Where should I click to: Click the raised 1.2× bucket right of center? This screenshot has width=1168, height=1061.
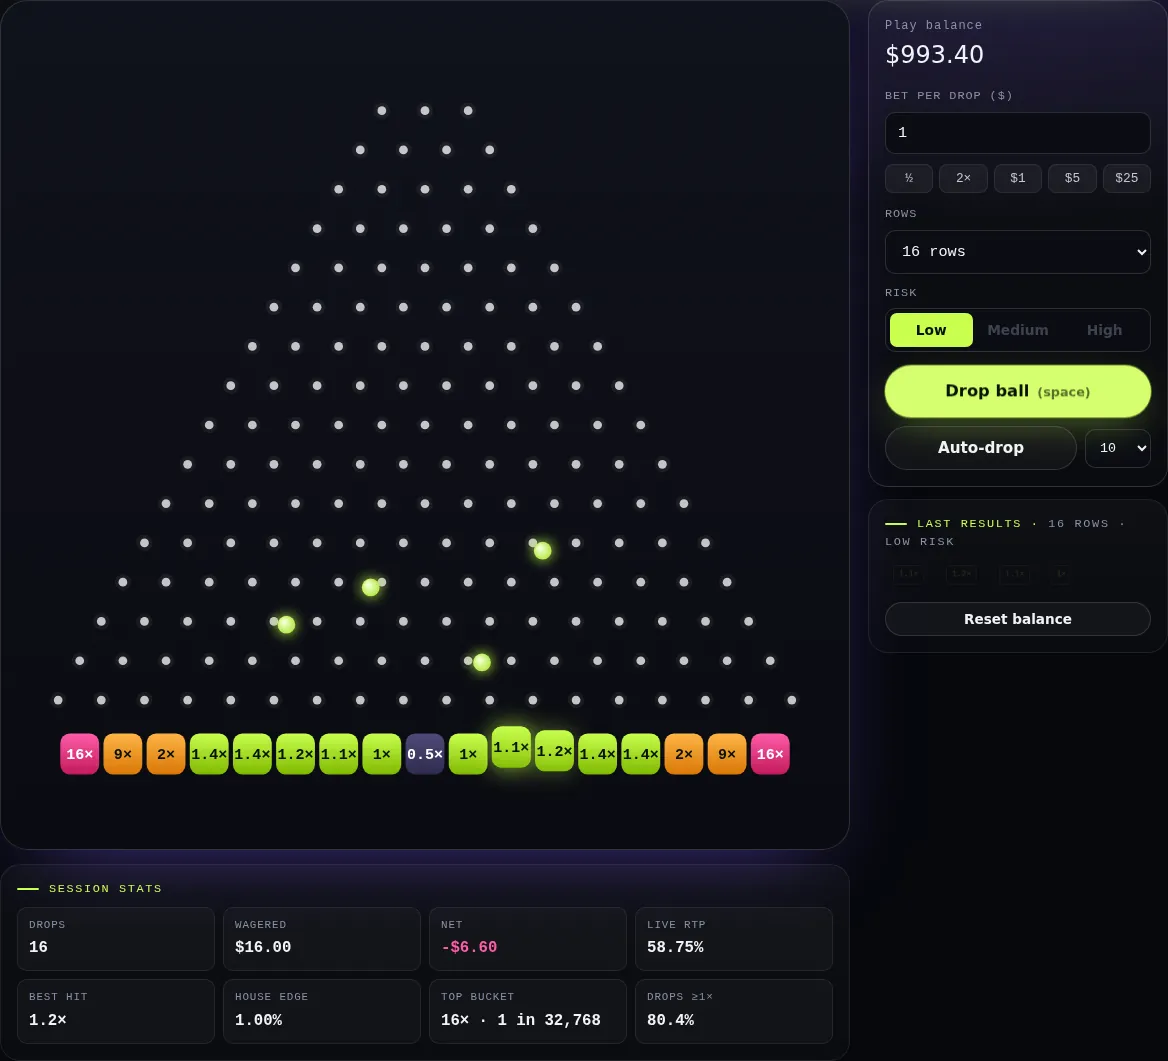tap(554, 751)
